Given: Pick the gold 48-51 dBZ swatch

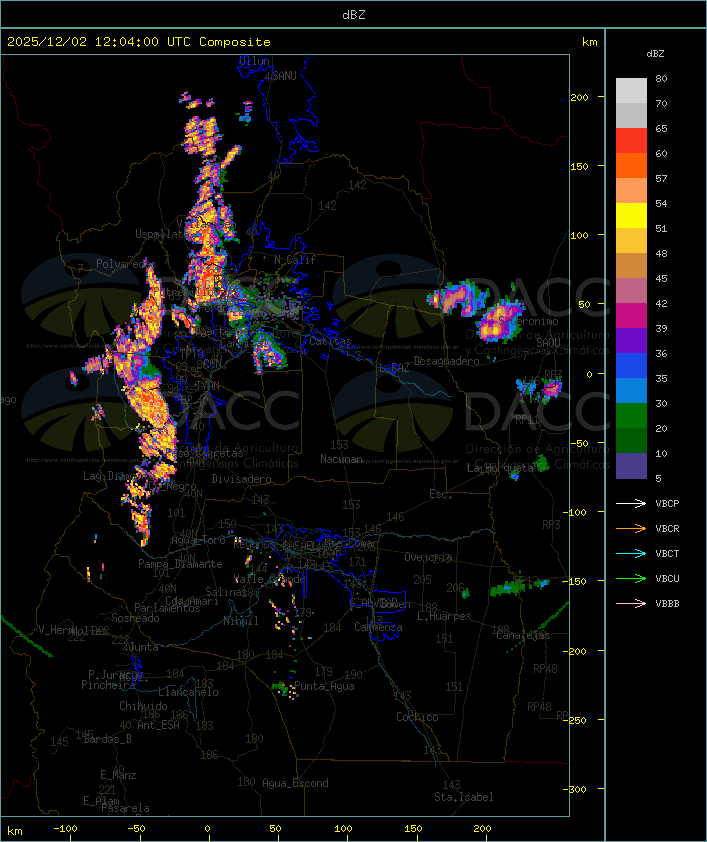Looking at the screenshot, I should [631, 241].
